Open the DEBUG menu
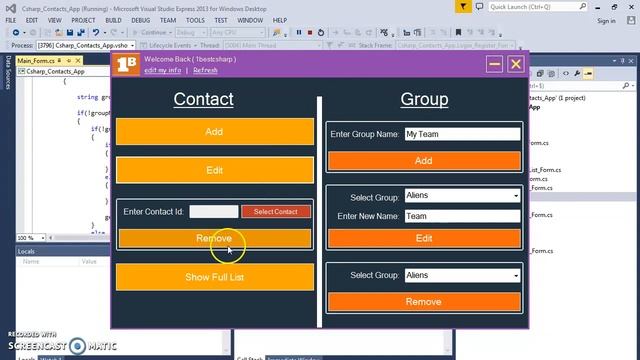 pos(141,20)
